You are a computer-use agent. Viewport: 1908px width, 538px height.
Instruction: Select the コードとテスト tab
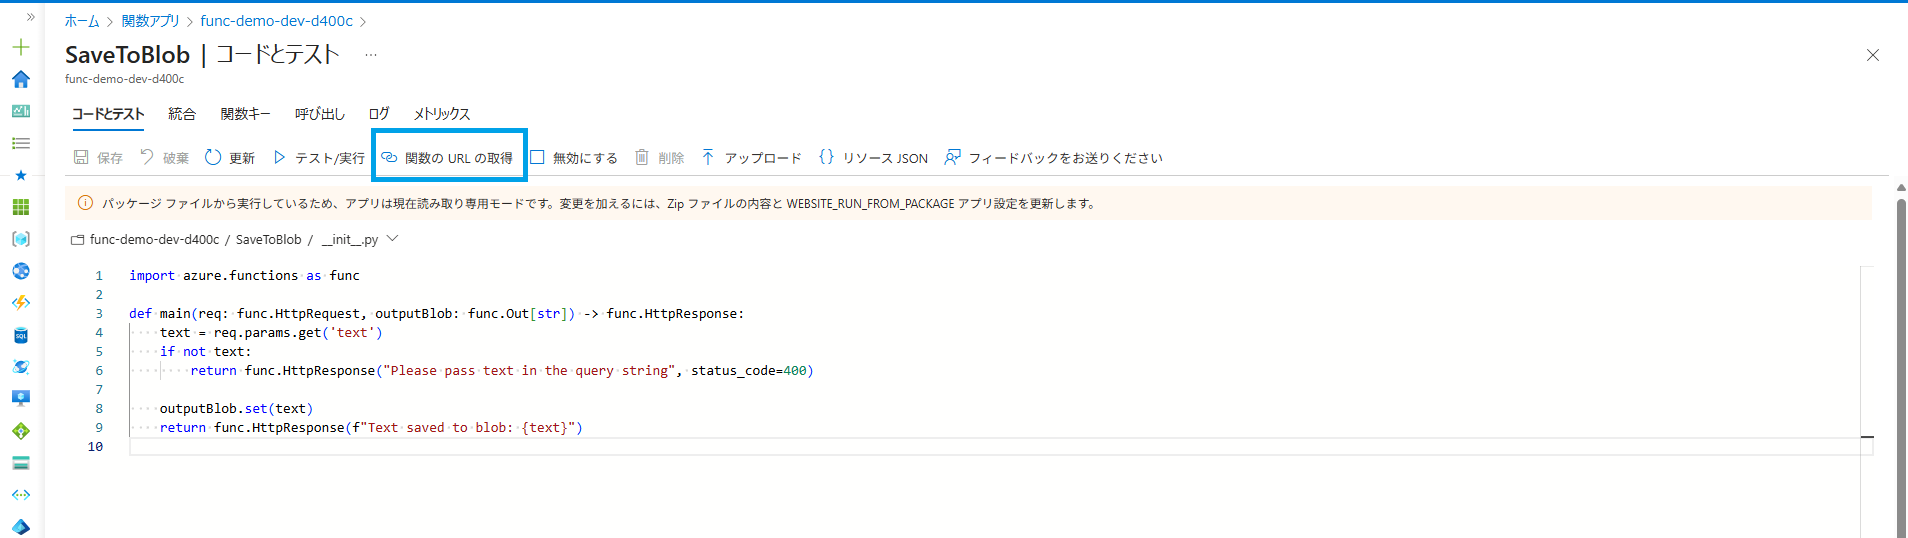coord(108,114)
